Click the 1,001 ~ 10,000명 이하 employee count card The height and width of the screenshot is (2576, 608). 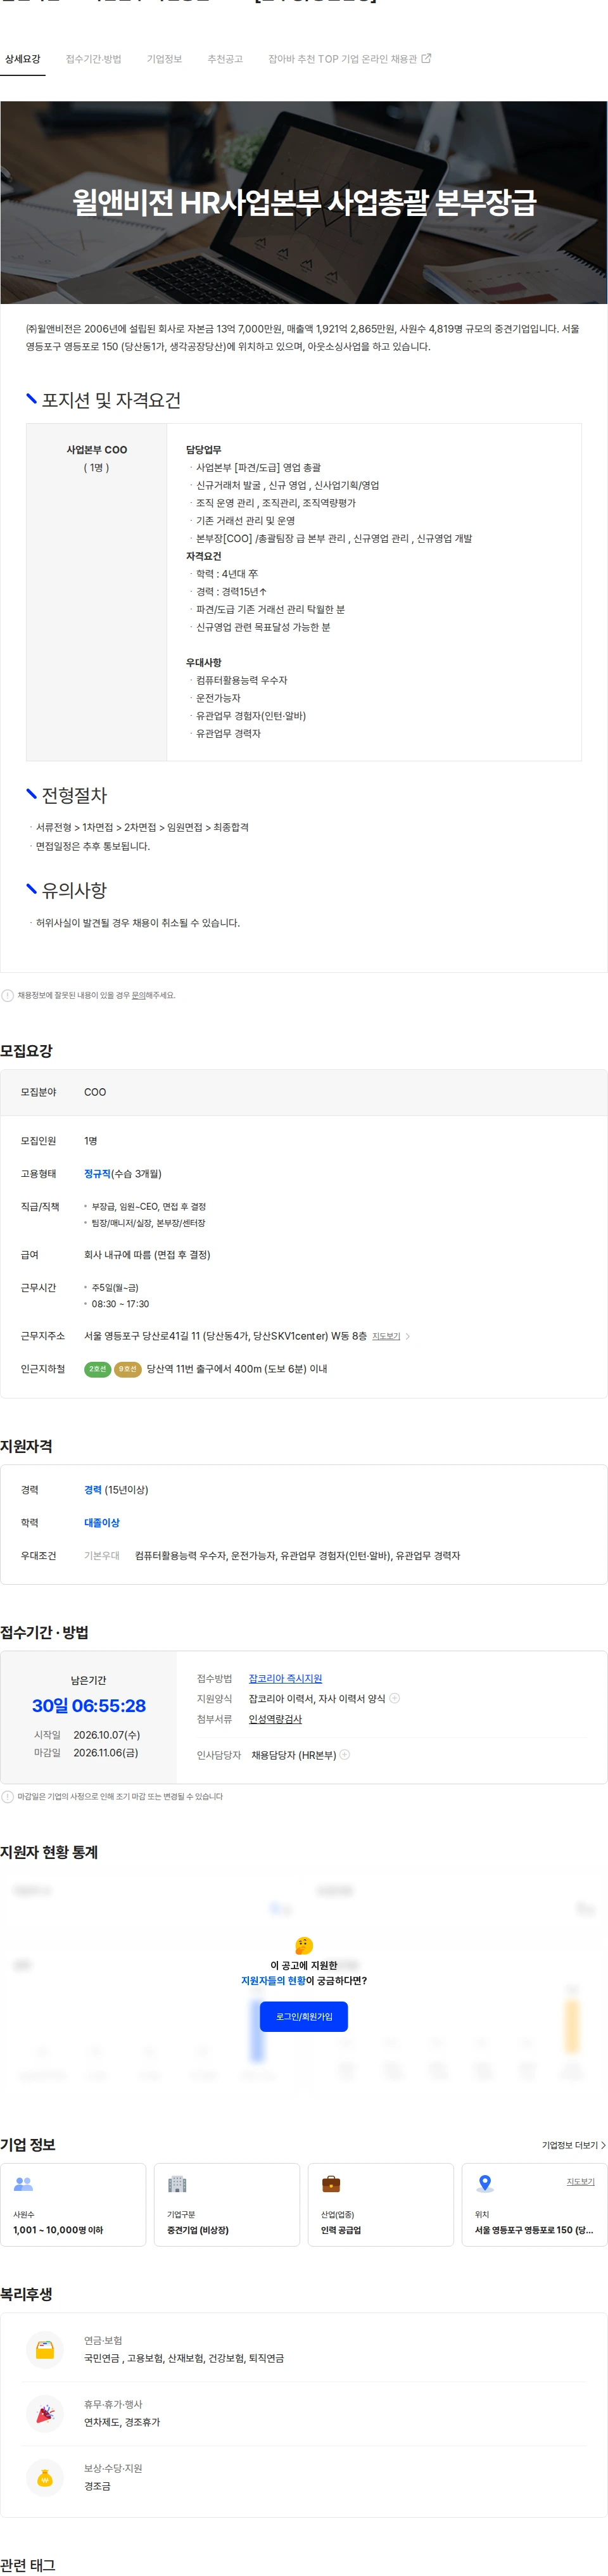73,2205
